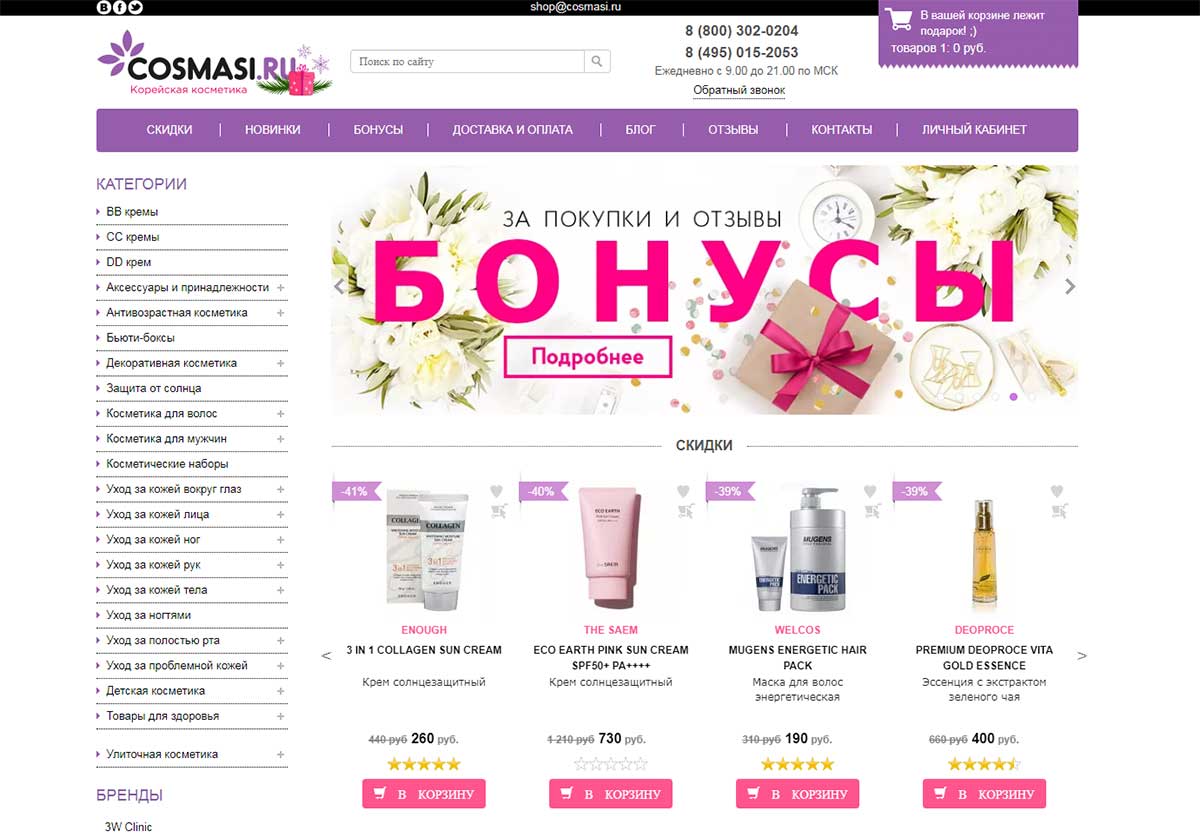The image size is (1200, 838).
Task: Select the highlighted purple banner pagination dot
Action: click(1013, 397)
